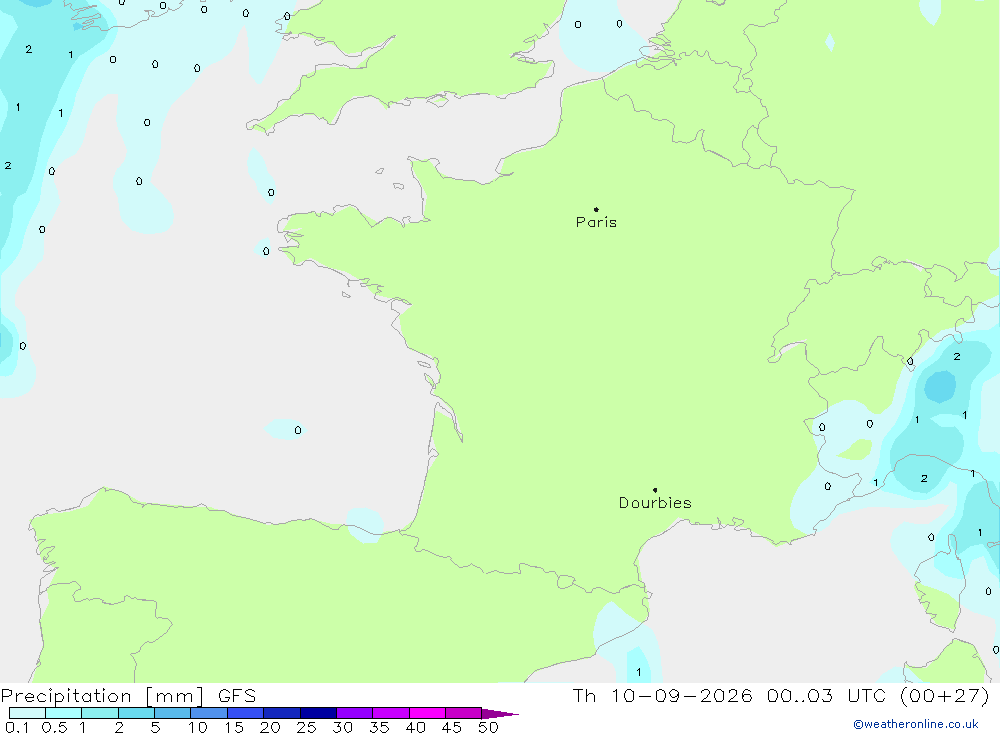Click the Precipitation [mm] GFS title text
The width and height of the screenshot is (1000, 733).
click(128, 695)
